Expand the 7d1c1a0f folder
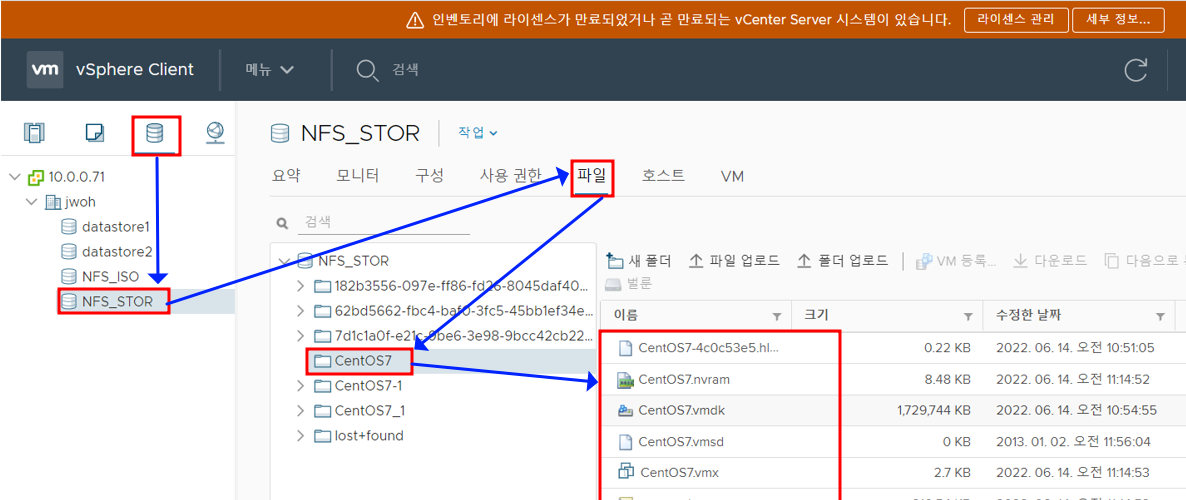The image size is (1186, 500). (301, 336)
